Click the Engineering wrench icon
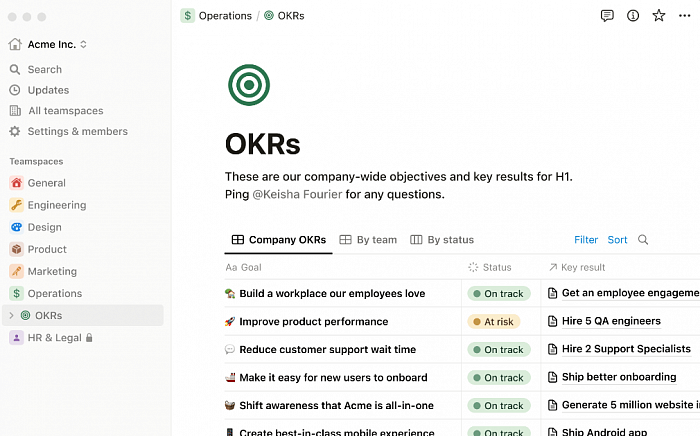700x436 pixels. [17, 205]
